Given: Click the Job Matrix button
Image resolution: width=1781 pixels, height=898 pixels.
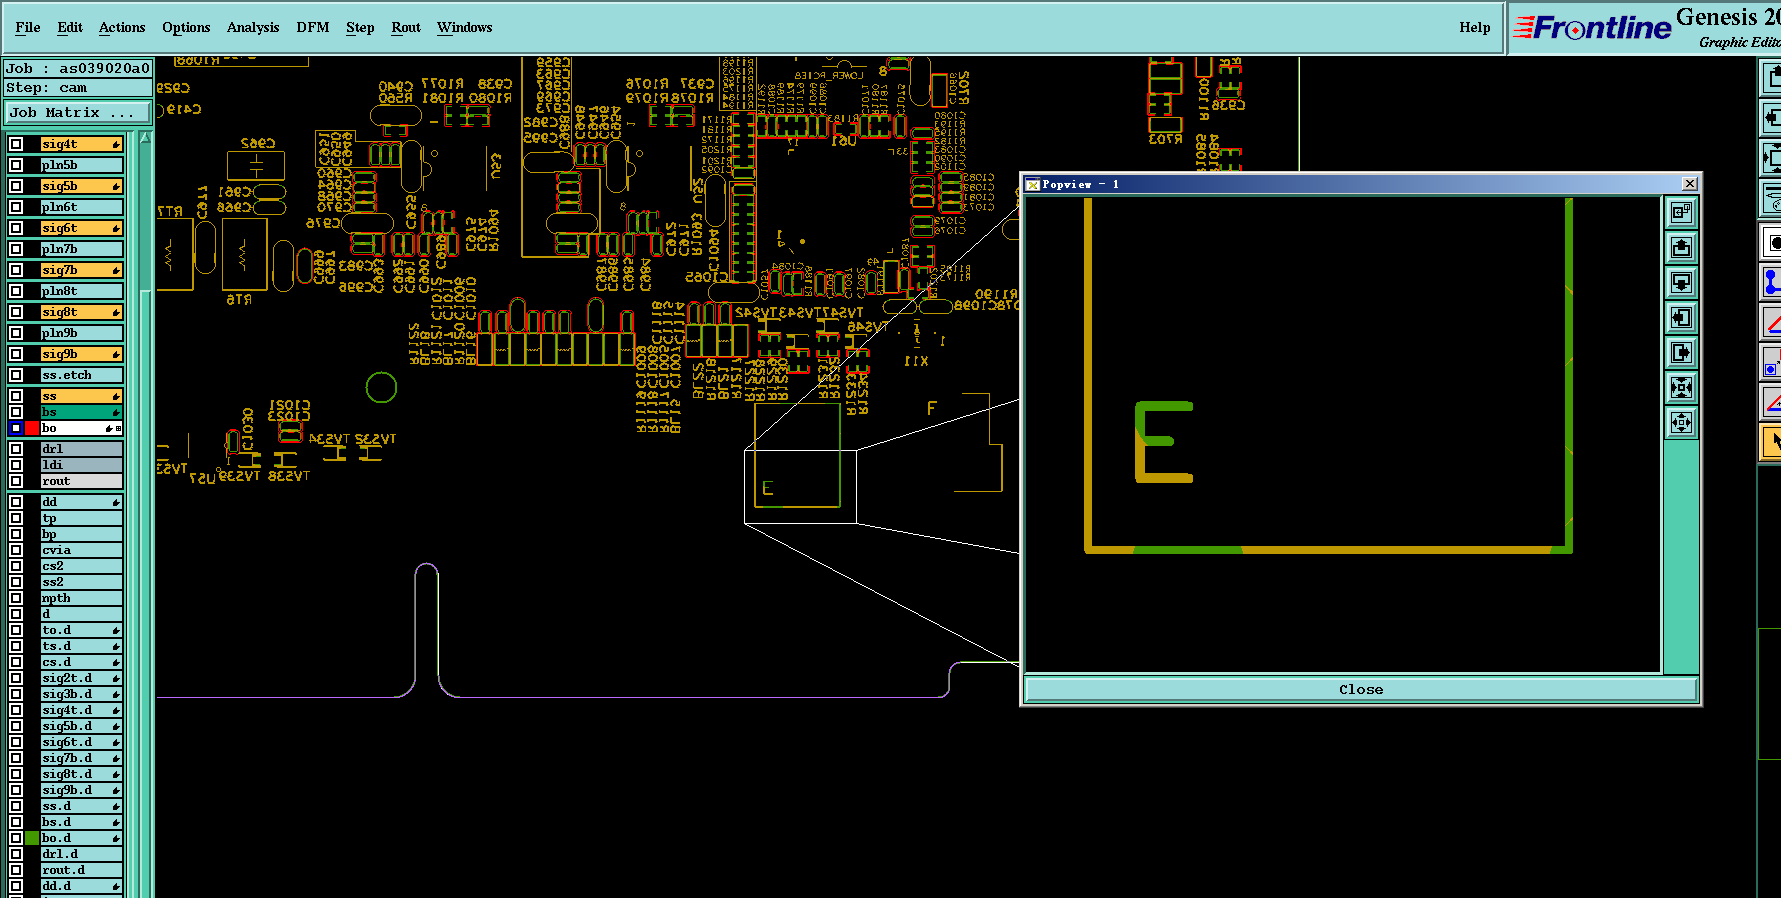Looking at the screenshot, I should (x=77, y=112).
